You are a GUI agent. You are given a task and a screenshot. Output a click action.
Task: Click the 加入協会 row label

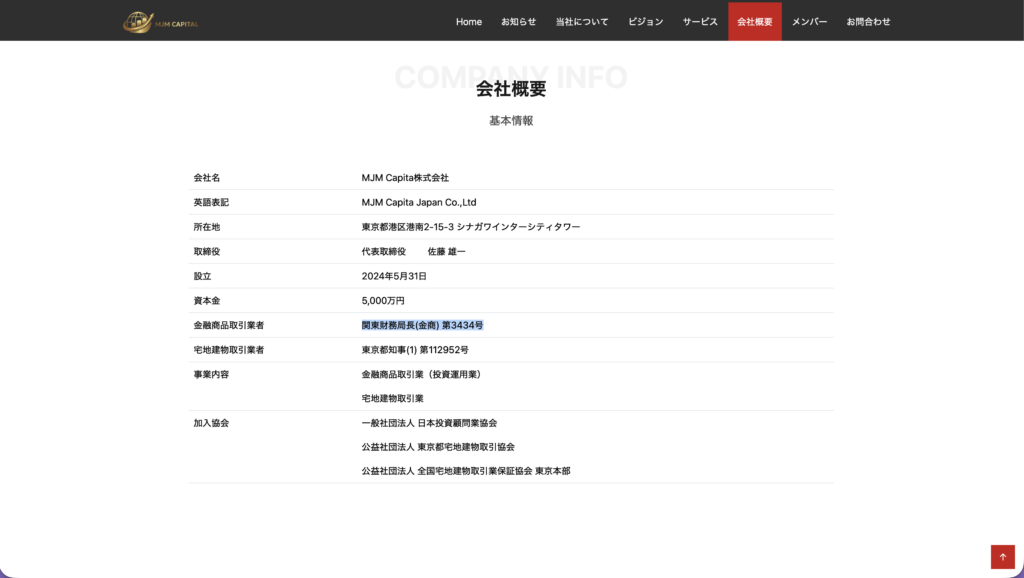coord(211,423)
